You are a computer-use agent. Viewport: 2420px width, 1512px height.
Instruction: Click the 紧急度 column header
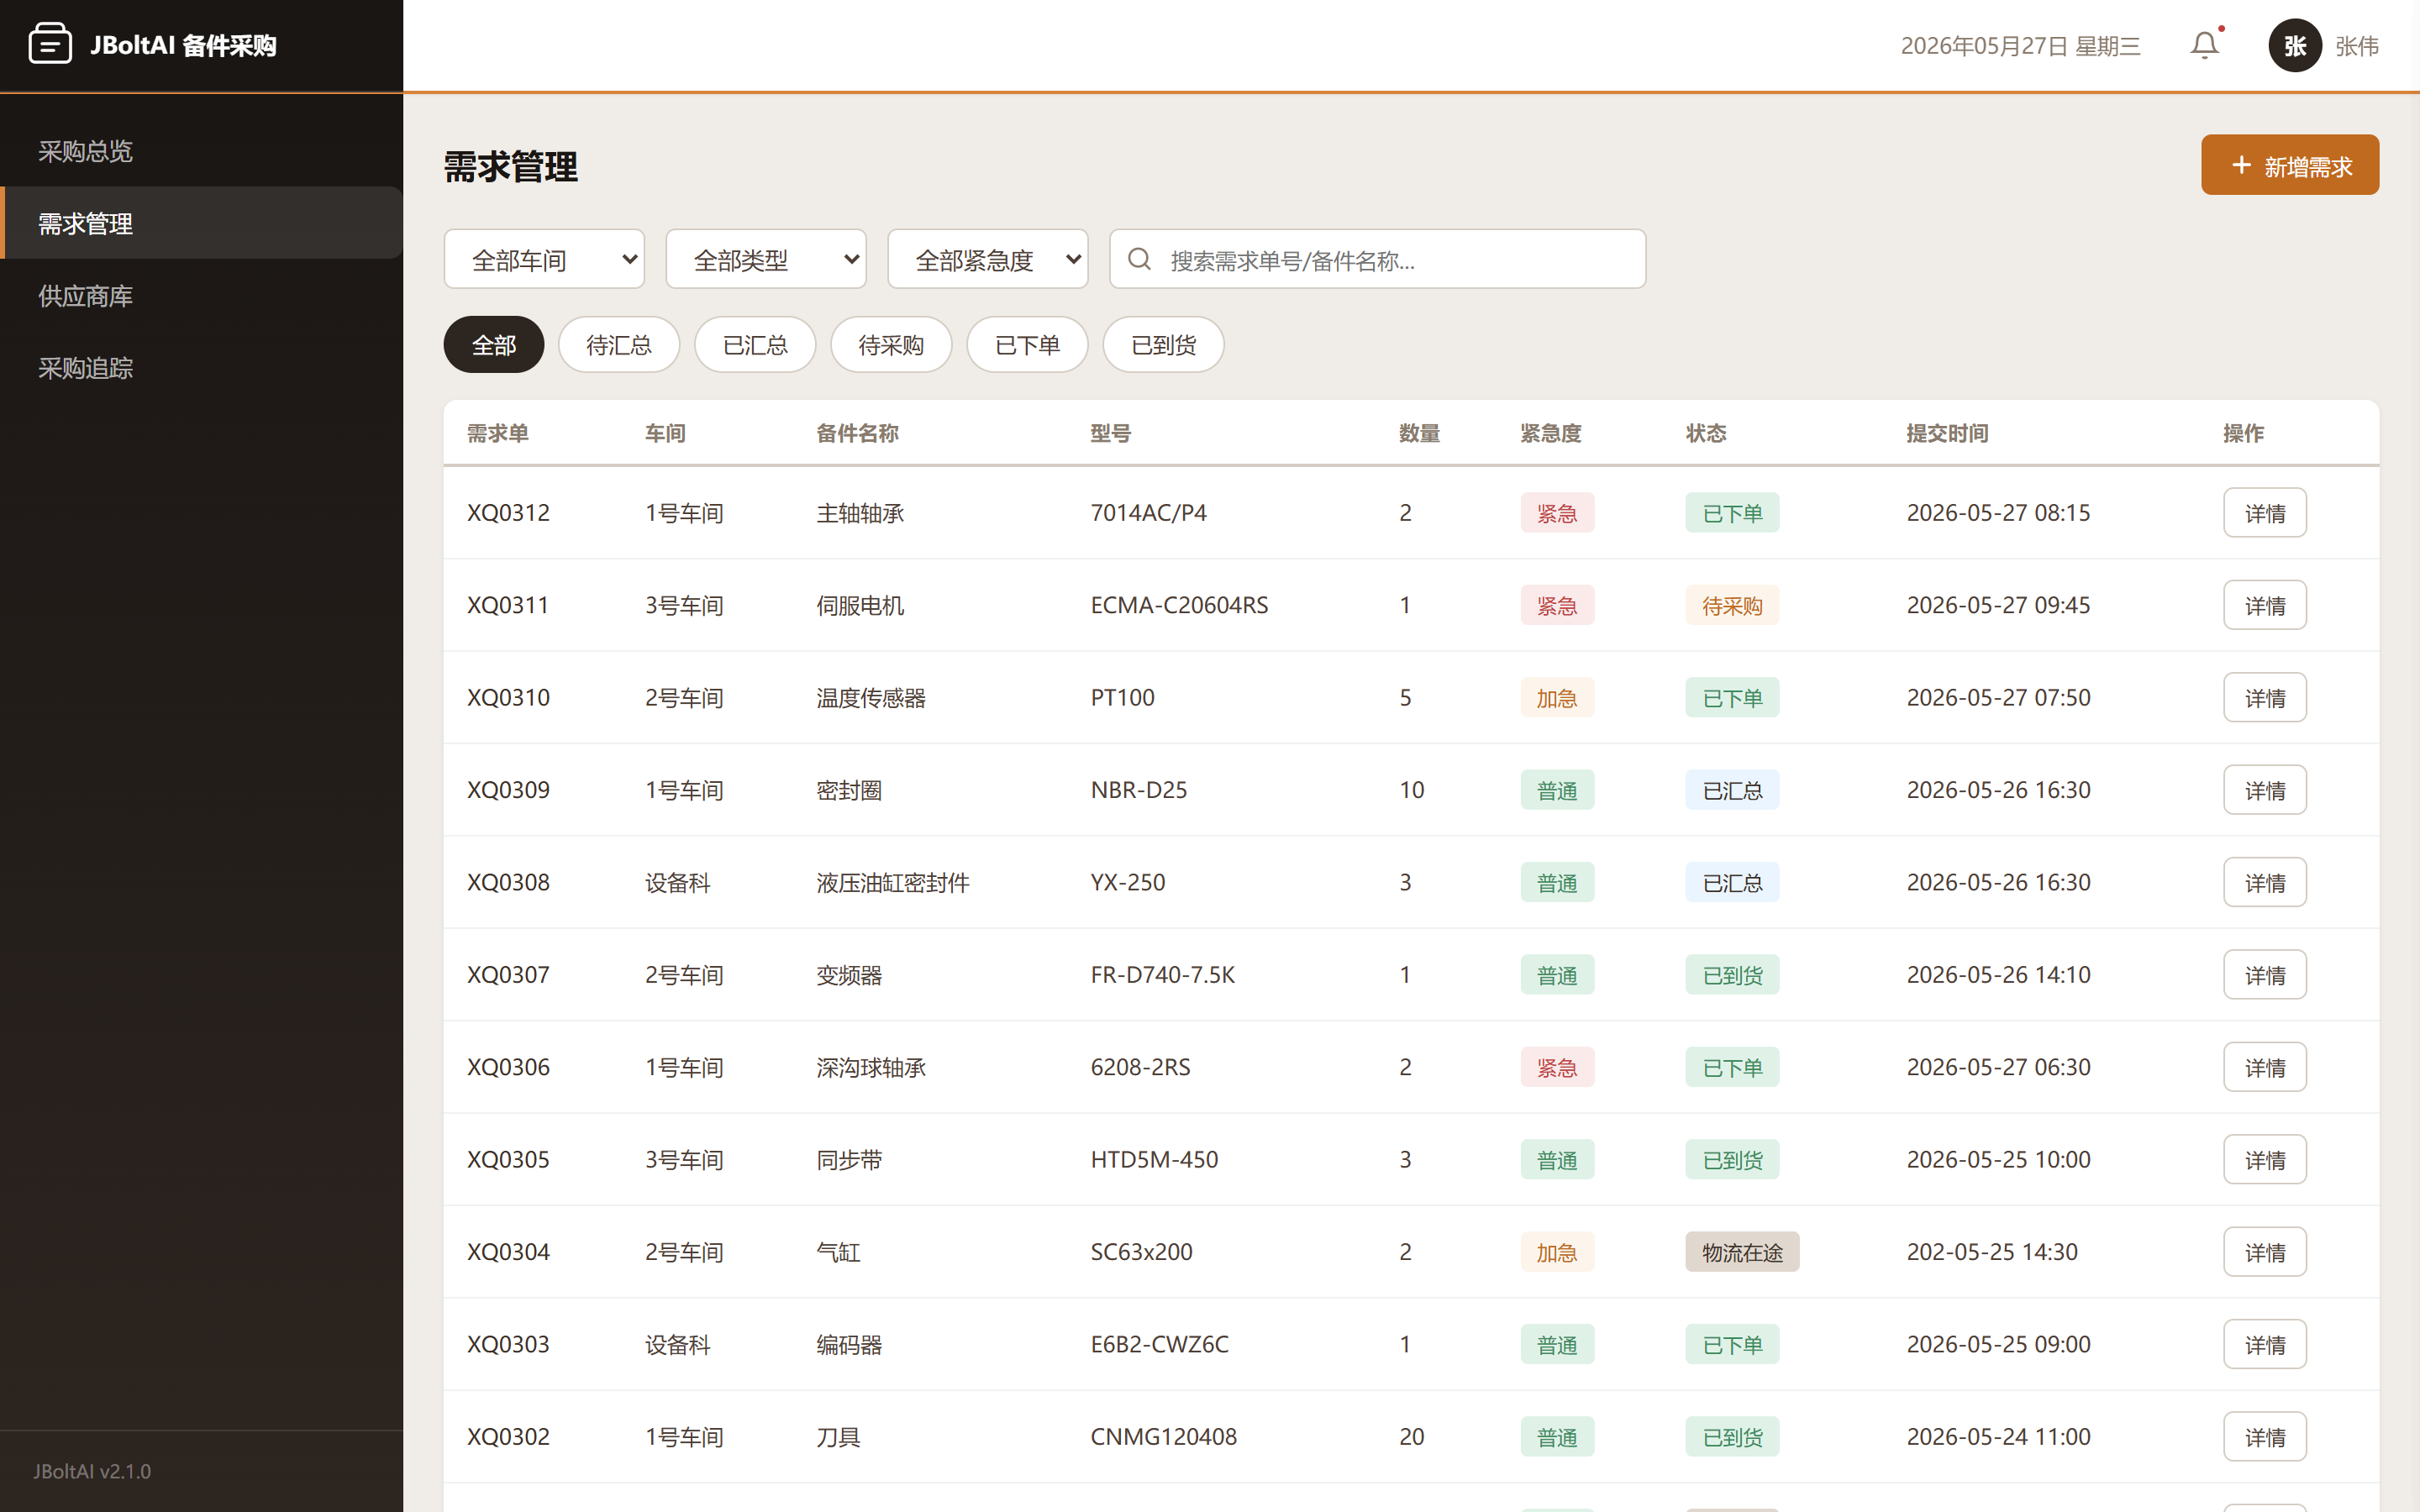tap(1551, 433)
